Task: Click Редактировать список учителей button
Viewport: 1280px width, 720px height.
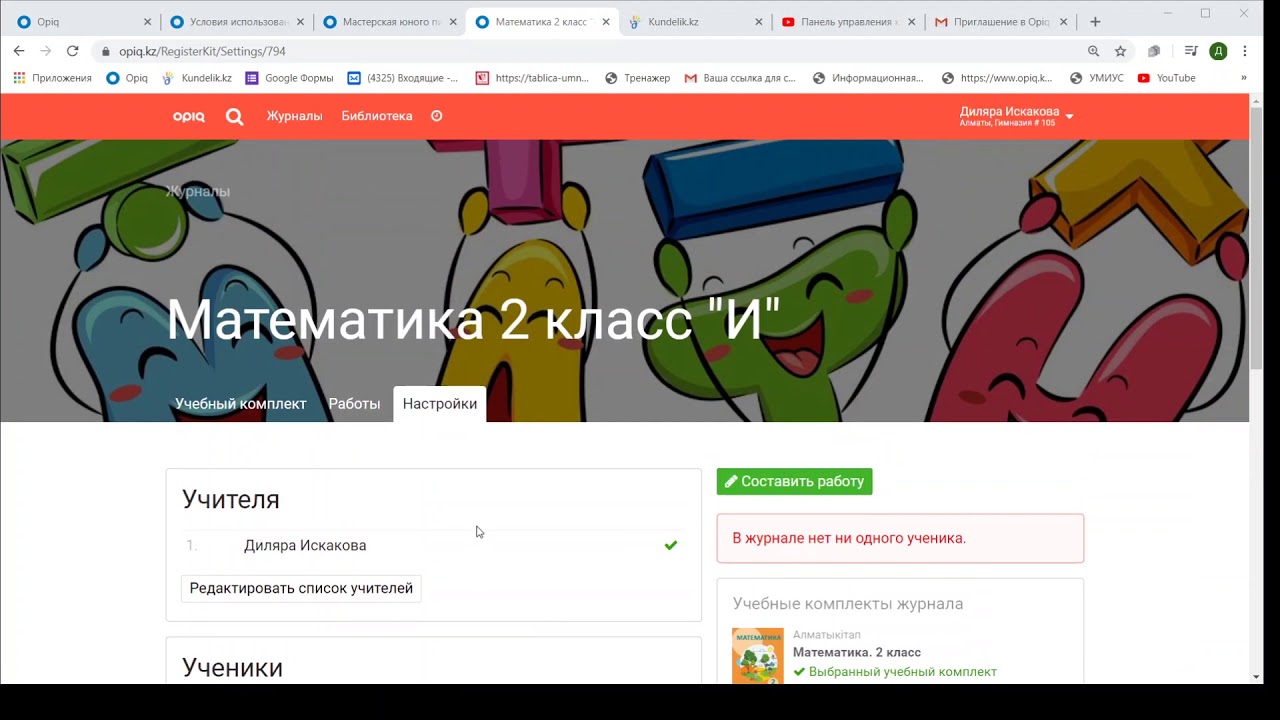Action: click(x=301, y=588)
